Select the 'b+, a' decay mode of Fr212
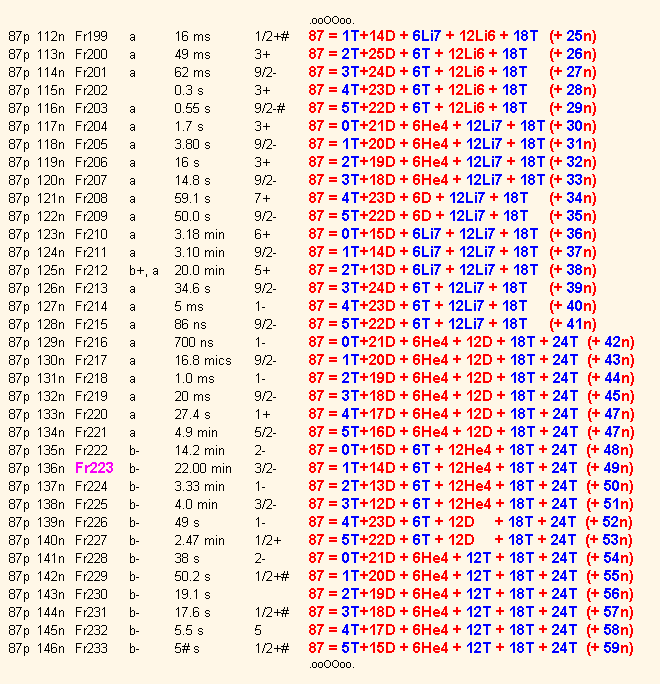Image resolution: width=660 pixels, height=684 pixels. coord(144,270)
